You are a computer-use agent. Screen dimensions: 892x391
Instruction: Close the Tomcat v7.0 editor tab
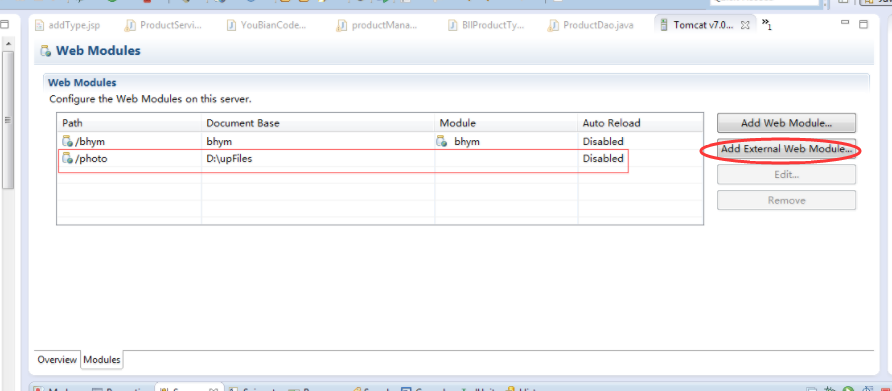[x=745, y=26]
